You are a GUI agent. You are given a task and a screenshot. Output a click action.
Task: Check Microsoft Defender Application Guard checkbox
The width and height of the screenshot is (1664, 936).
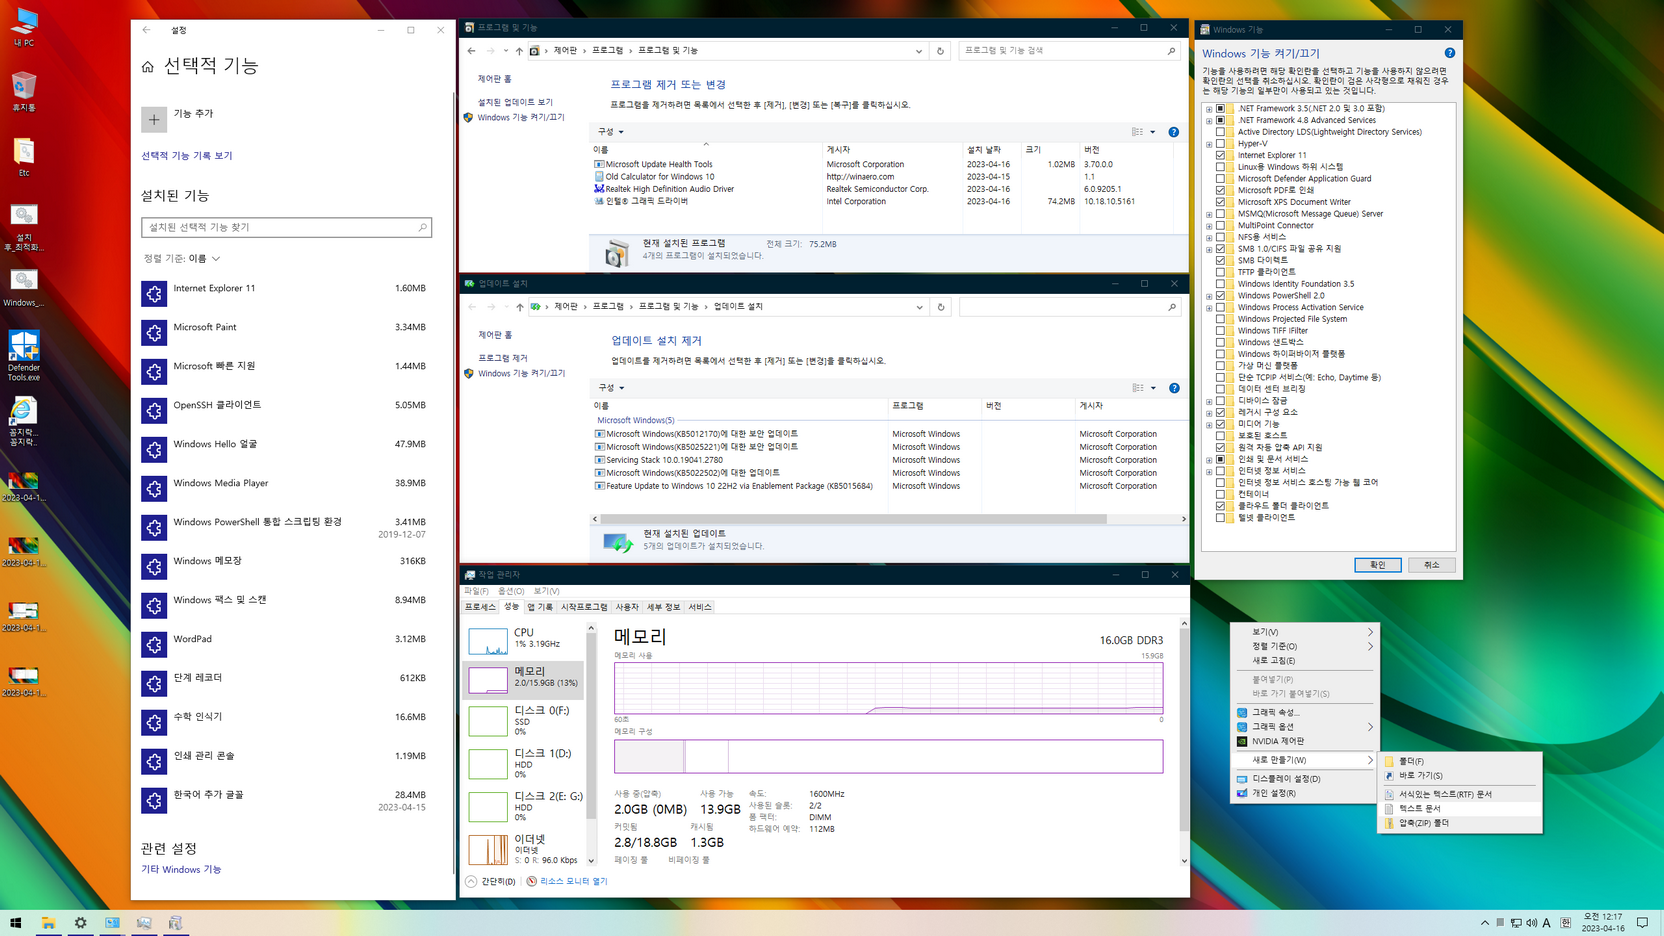1220,179
